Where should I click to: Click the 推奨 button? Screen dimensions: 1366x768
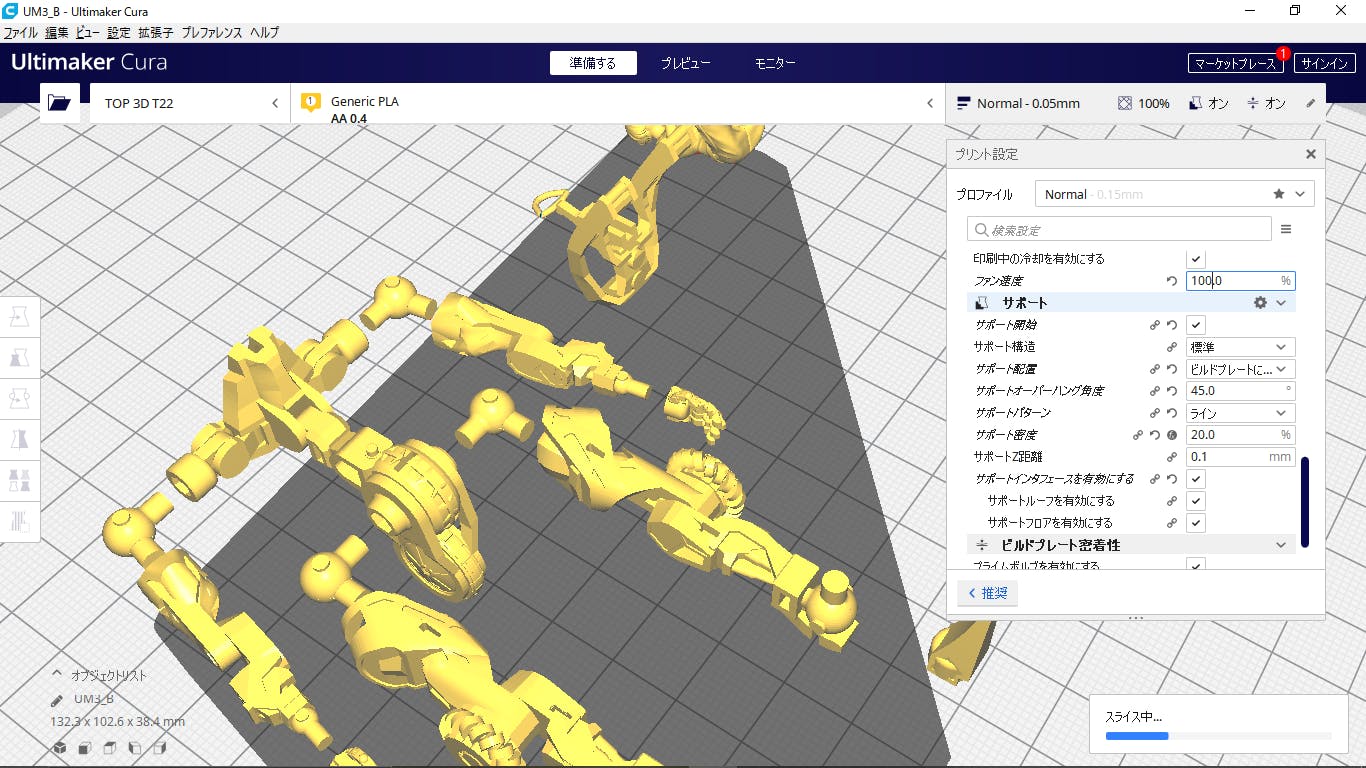(987, 593)
